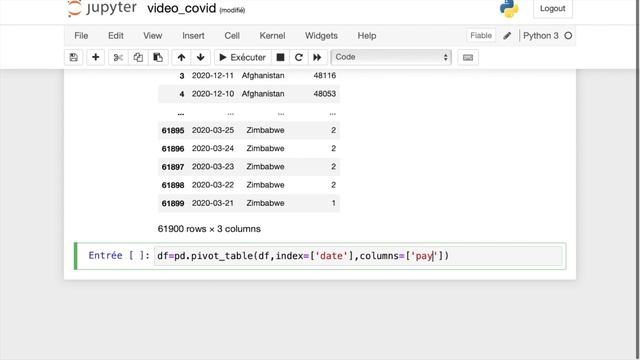This screenshot has height=360, width=640.
Task: Click the Jupyter logo
Action: point(102,8)
